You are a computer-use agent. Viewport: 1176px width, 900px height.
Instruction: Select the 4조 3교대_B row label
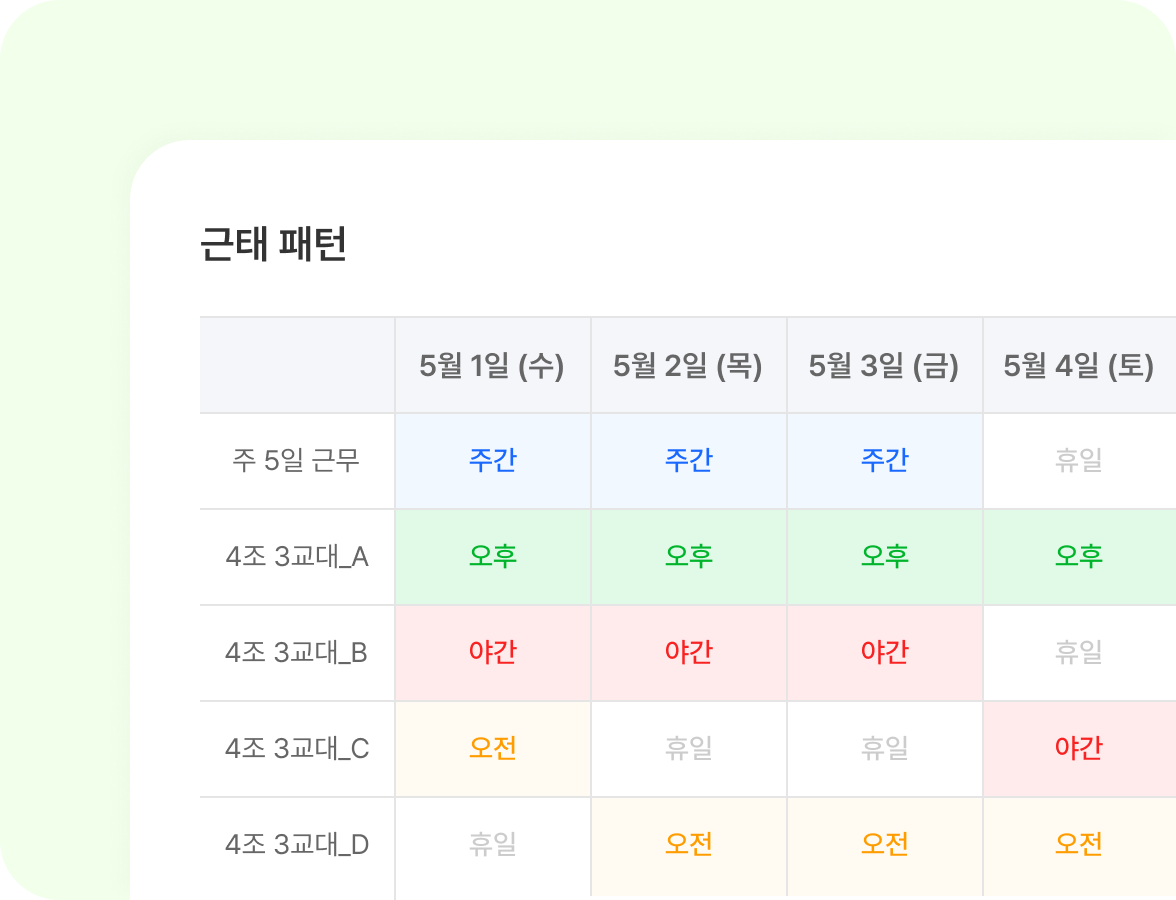[296, 653]
